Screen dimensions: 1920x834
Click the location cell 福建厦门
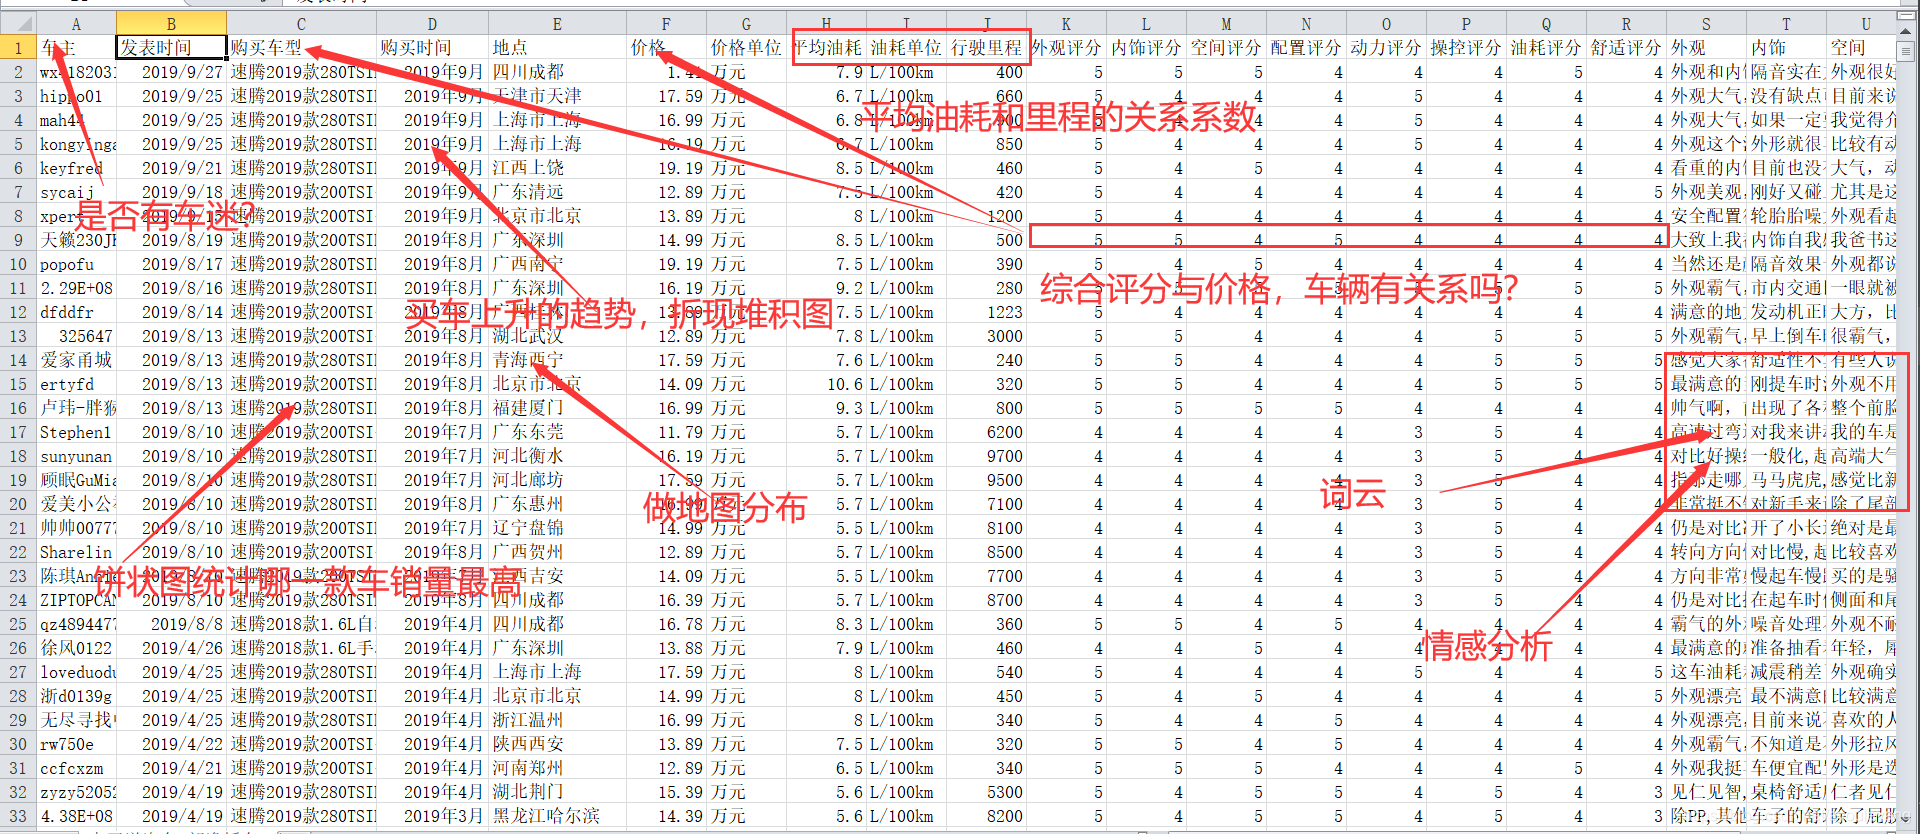[557, 408]
